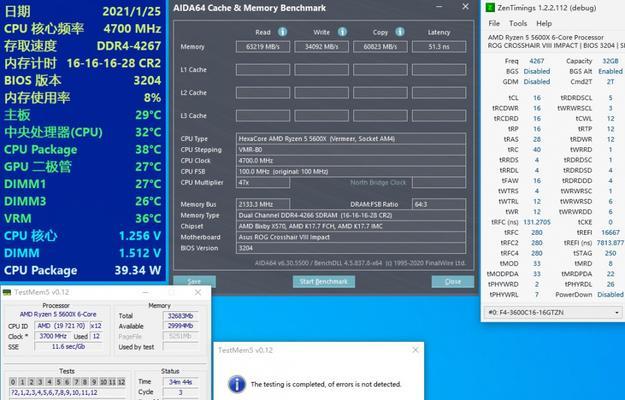The width and height of the screenshot is (625, 400).
Task: Click the Chipset AMD Bixby X570 row
Action: point(351,226)
